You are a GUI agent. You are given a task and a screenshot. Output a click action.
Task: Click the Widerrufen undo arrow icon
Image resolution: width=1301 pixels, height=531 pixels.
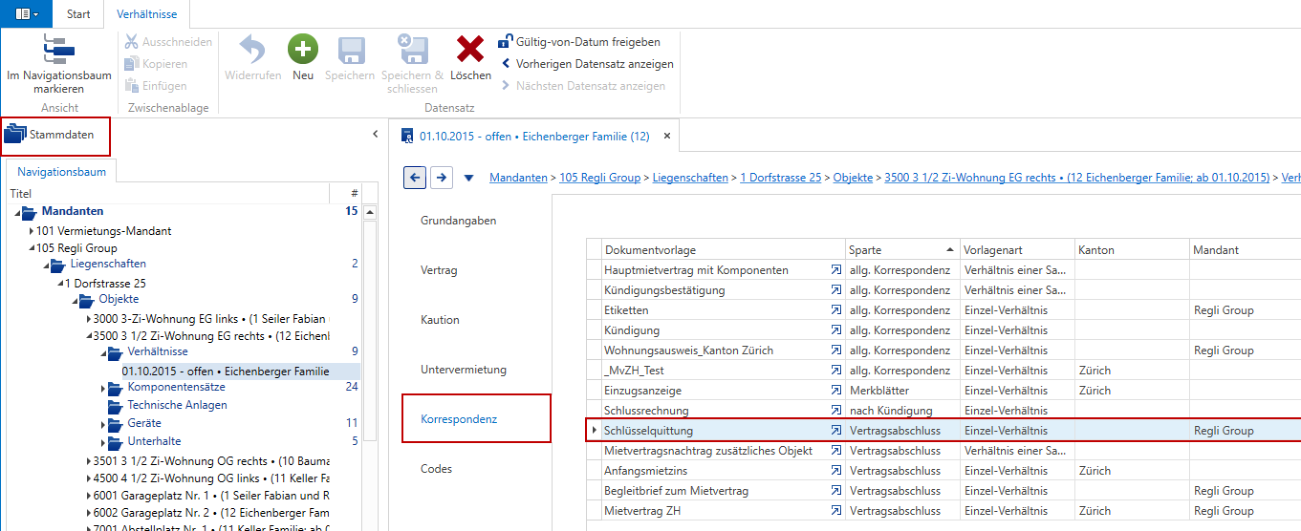(x=252, y=50)
